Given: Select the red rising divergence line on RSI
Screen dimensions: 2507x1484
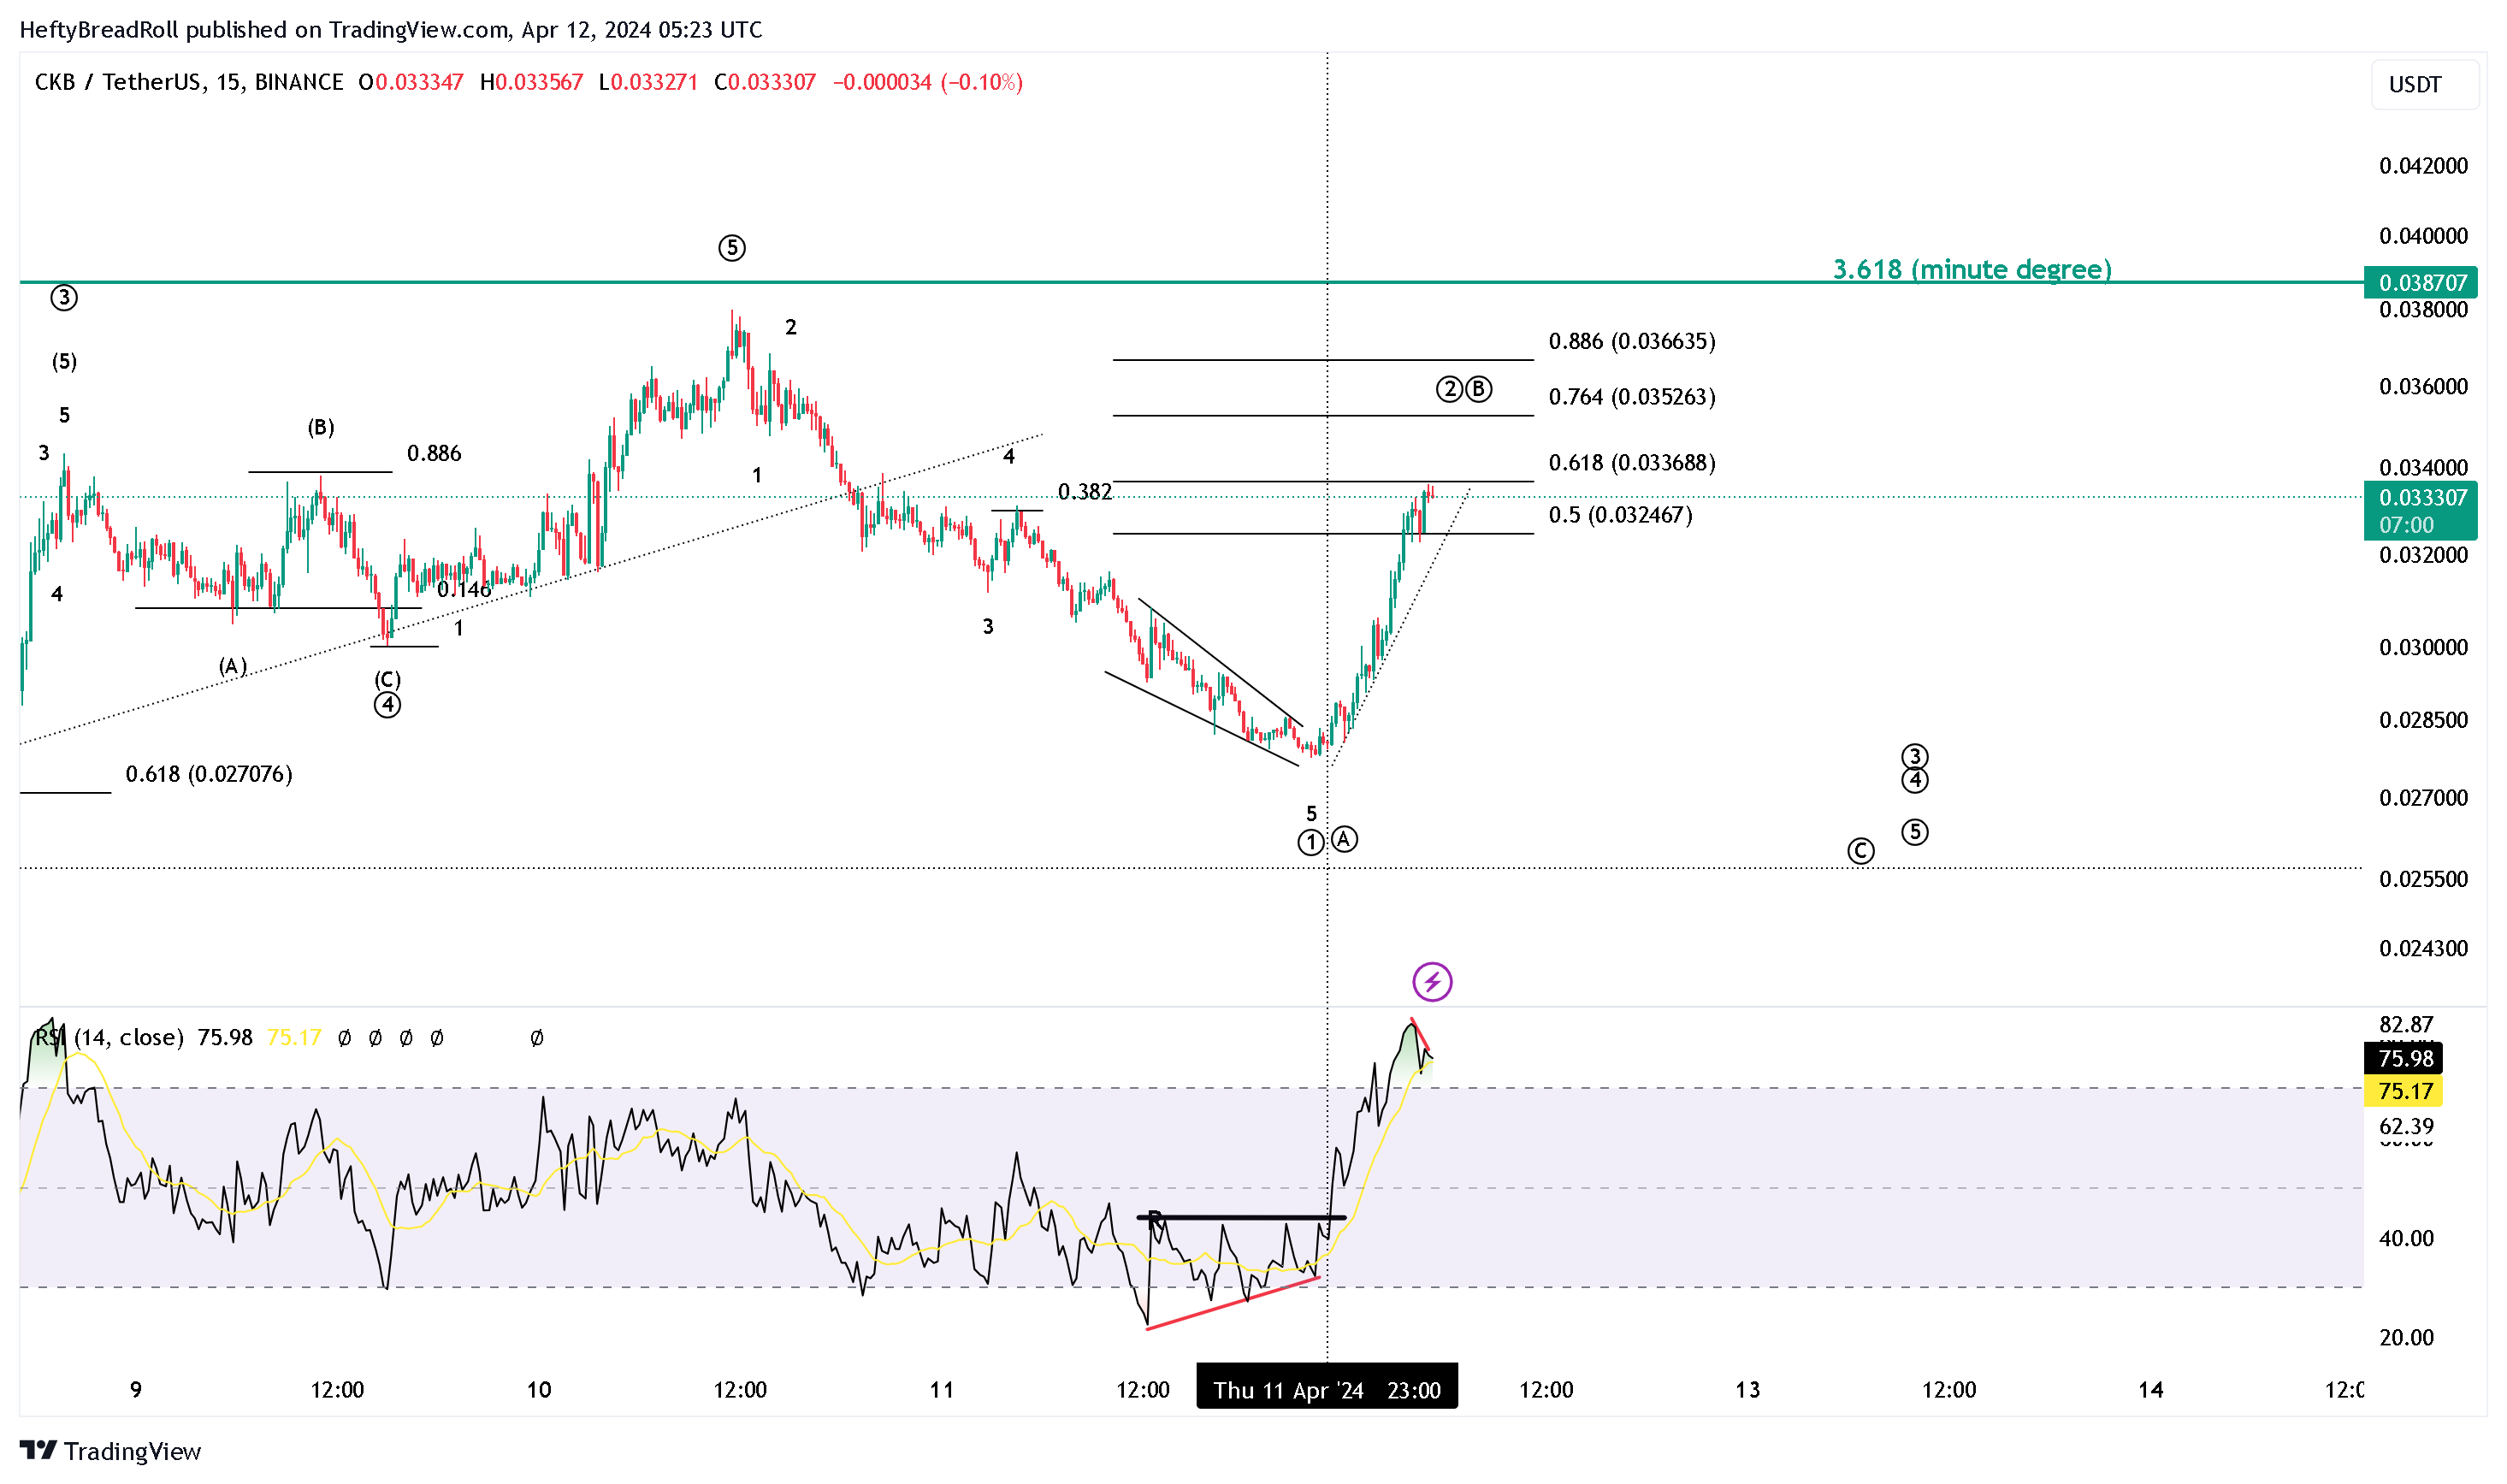Looking at the screenshot, I should 1233,1304.
